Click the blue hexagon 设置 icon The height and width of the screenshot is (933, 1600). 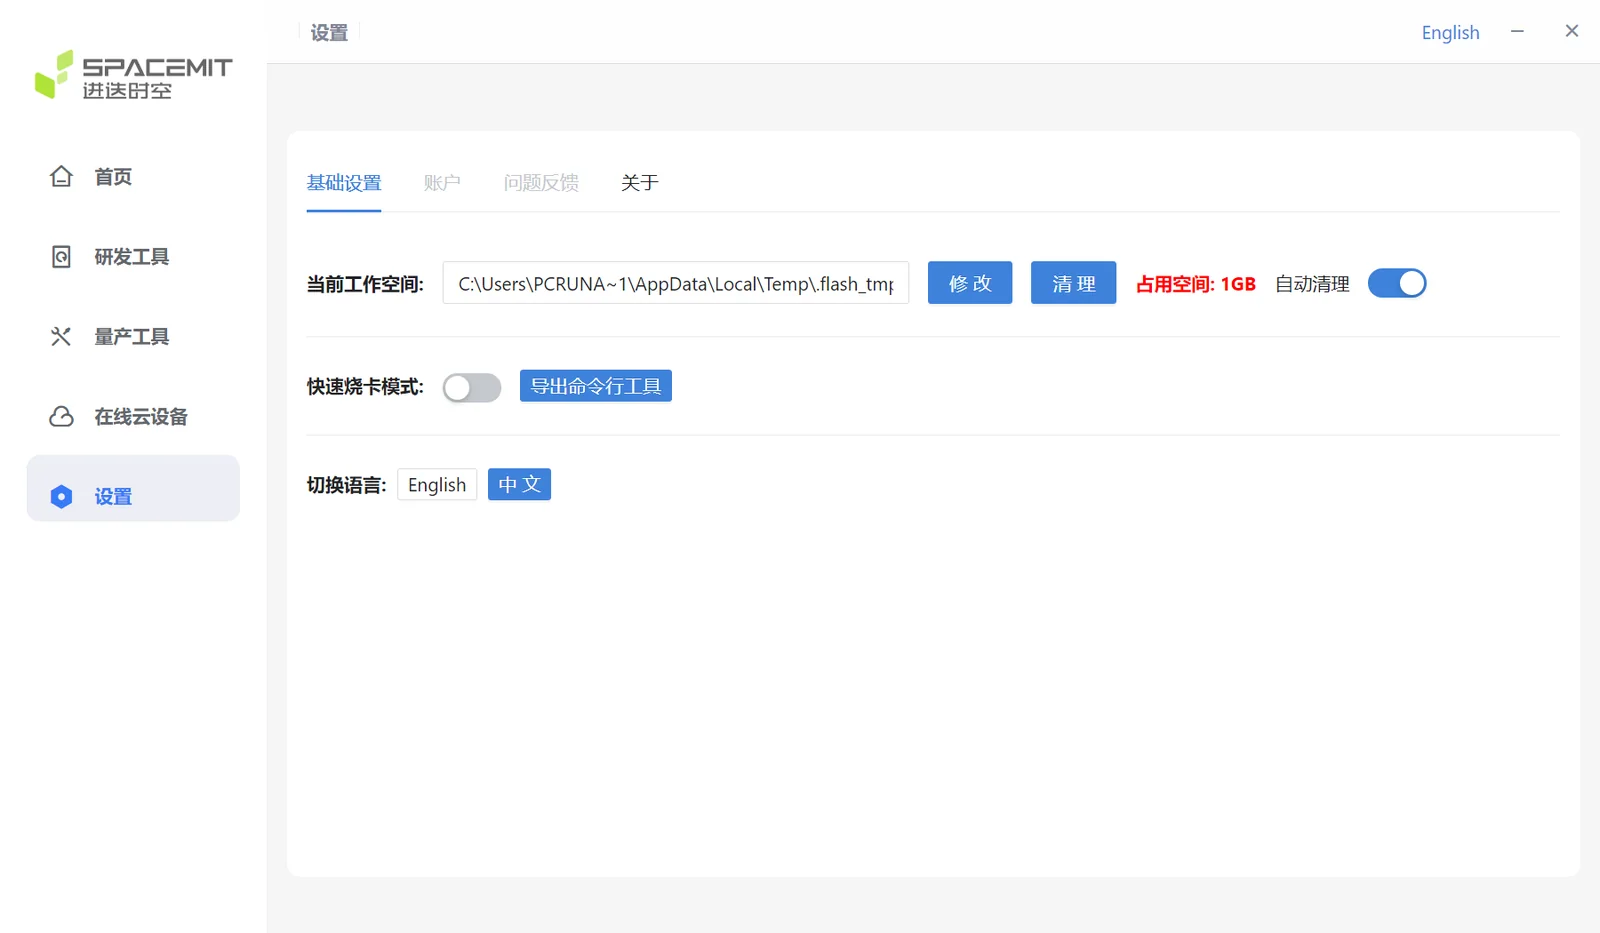click(61, 496)
